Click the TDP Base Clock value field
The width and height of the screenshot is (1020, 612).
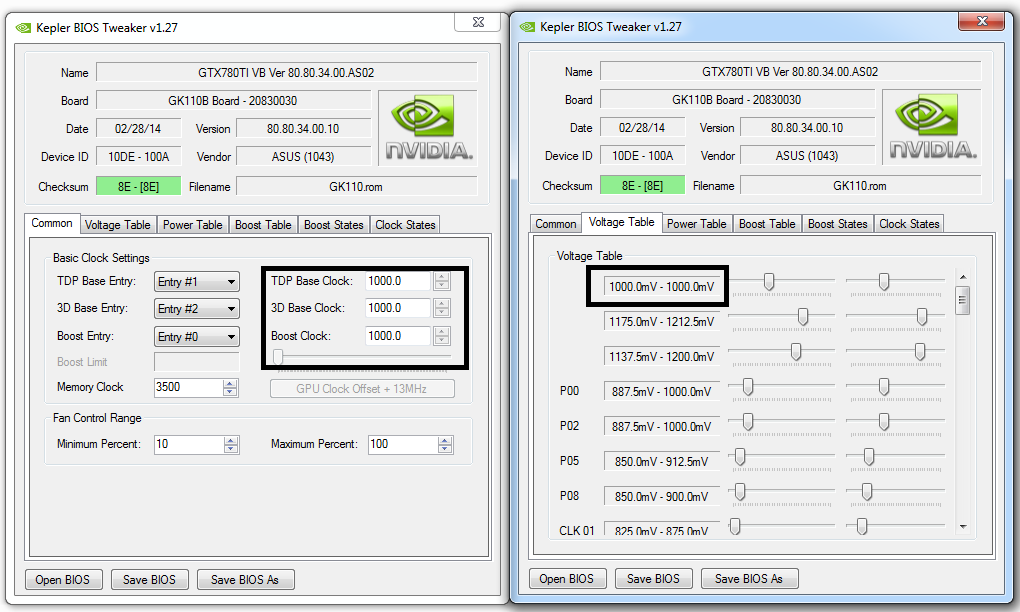398,281
